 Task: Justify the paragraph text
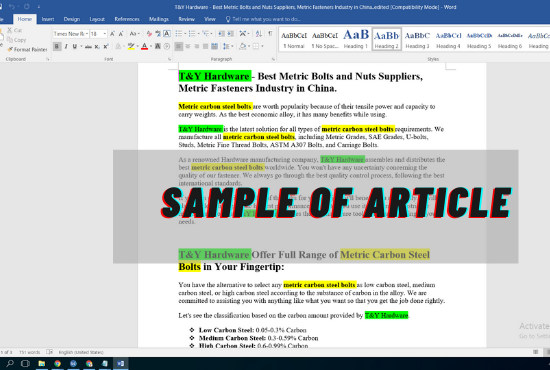[x=206, y=46]
